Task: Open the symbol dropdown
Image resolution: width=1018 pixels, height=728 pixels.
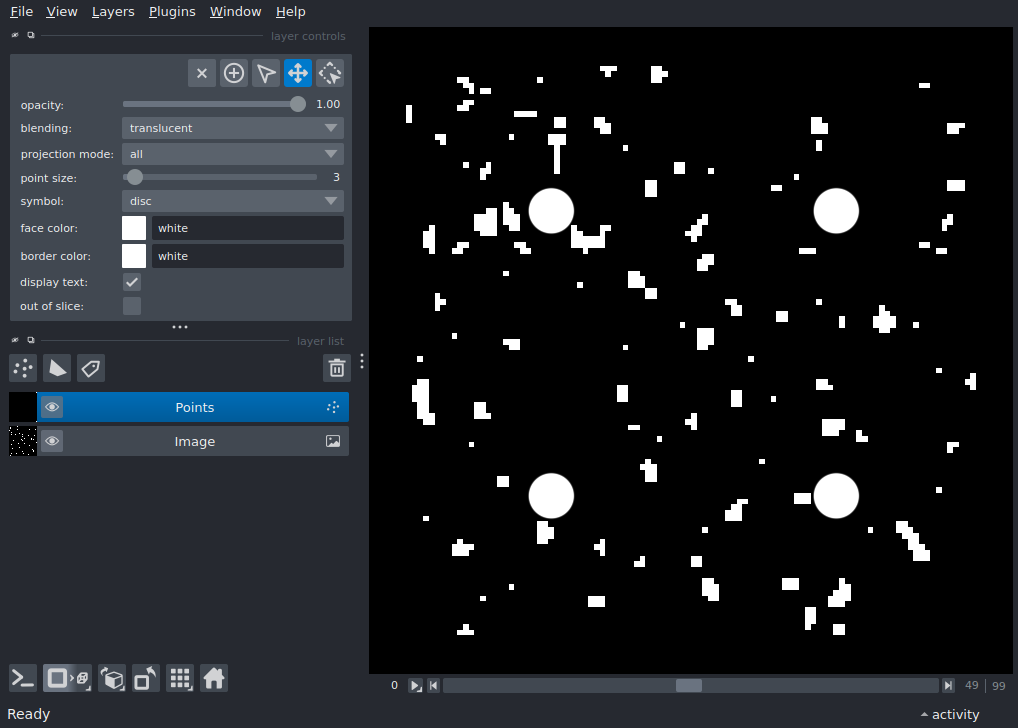Action: tap(232, 201)
